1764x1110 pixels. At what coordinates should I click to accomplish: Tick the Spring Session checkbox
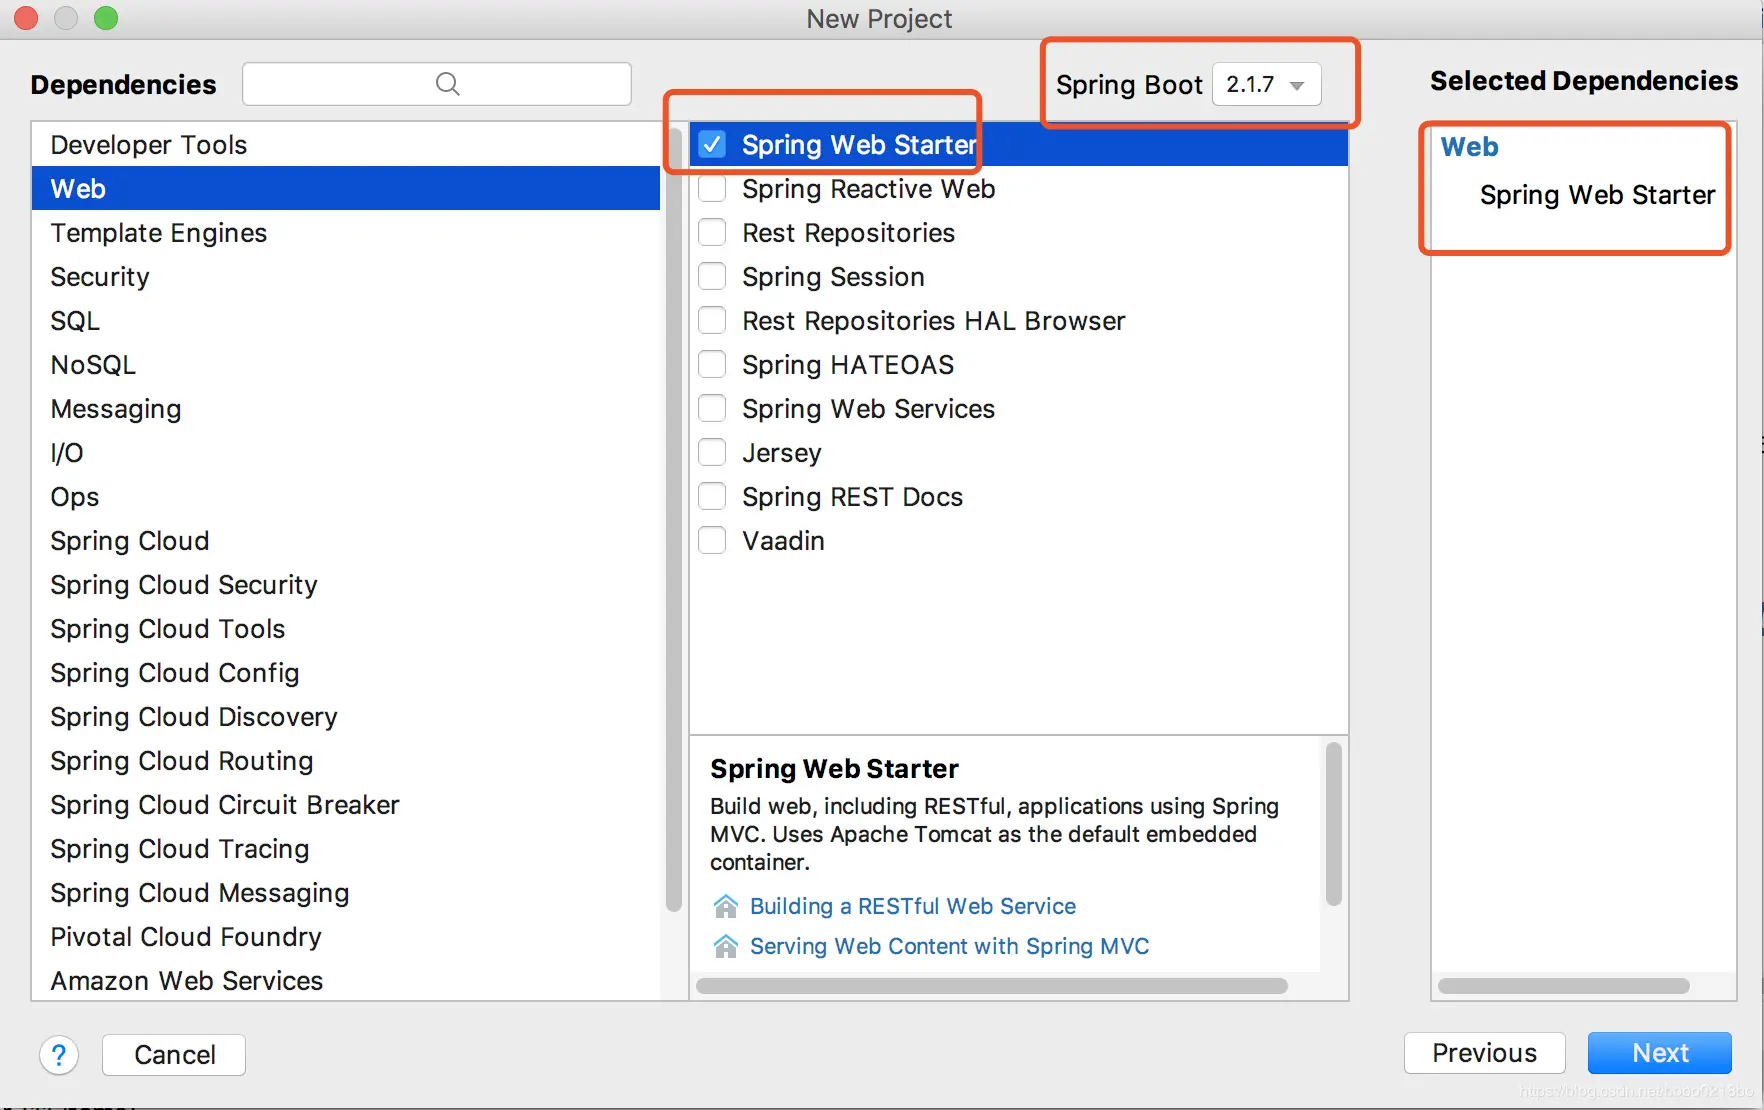click(x=712, y=277)
